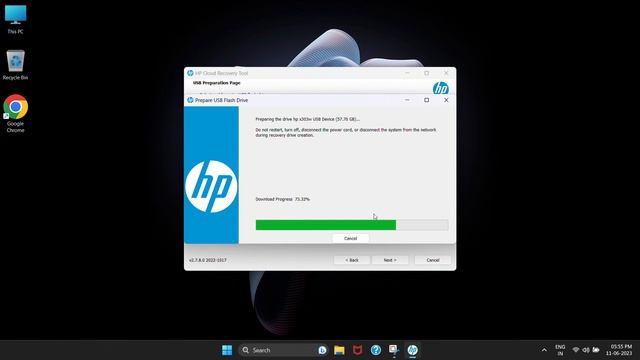Open This PC desktop icon
The width and height of the screenshot is (640, 360).
click(16, 19)
